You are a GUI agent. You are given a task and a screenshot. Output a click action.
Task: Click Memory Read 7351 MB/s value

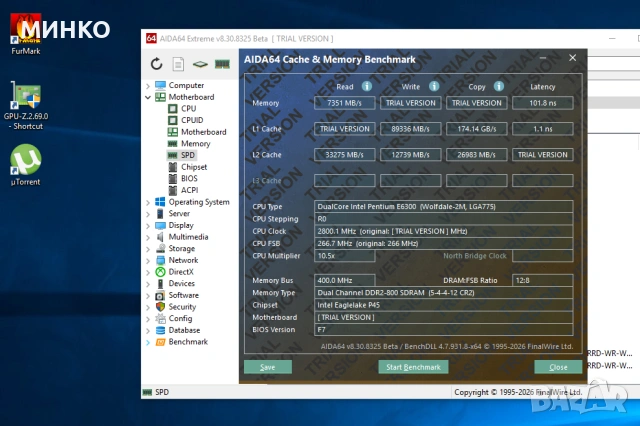point(344,103)
